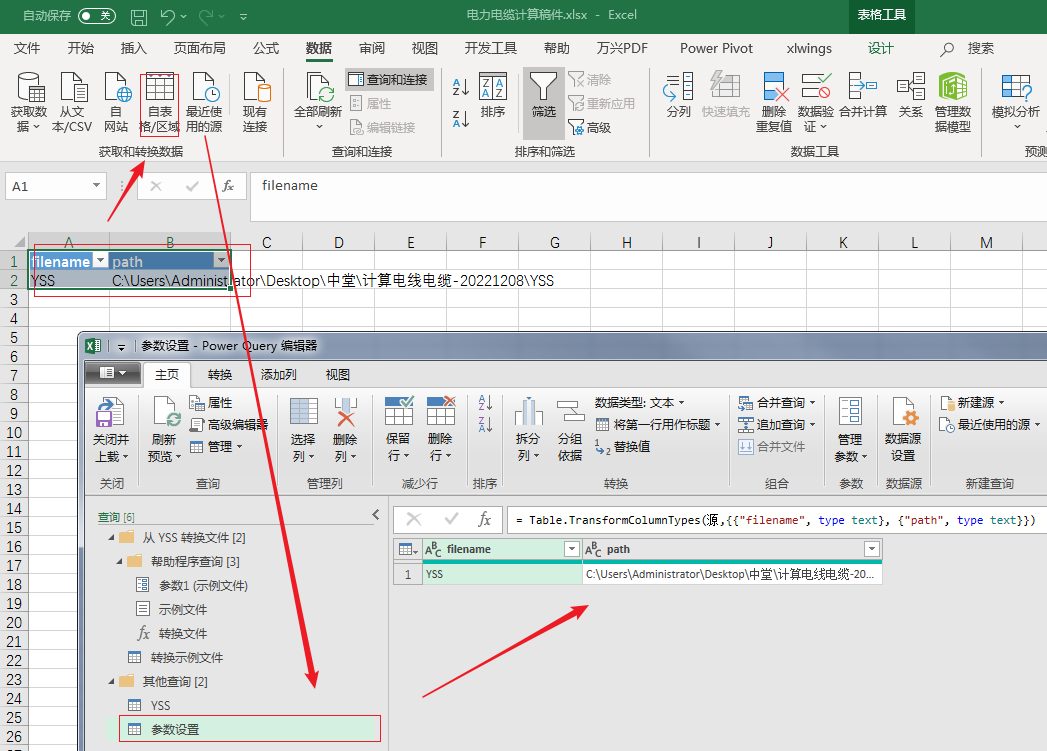This screenshot has width=1047, height=751.
Task: Open Merge Queries (合并查询) dropdown
Action: click(777, 403)
